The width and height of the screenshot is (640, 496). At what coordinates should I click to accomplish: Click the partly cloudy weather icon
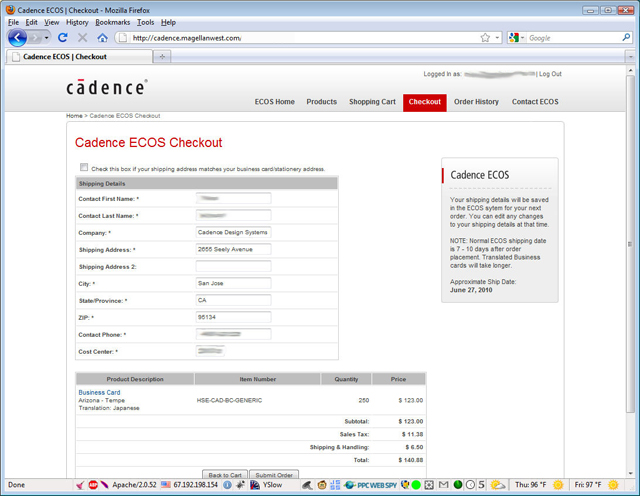pos(498,485)
